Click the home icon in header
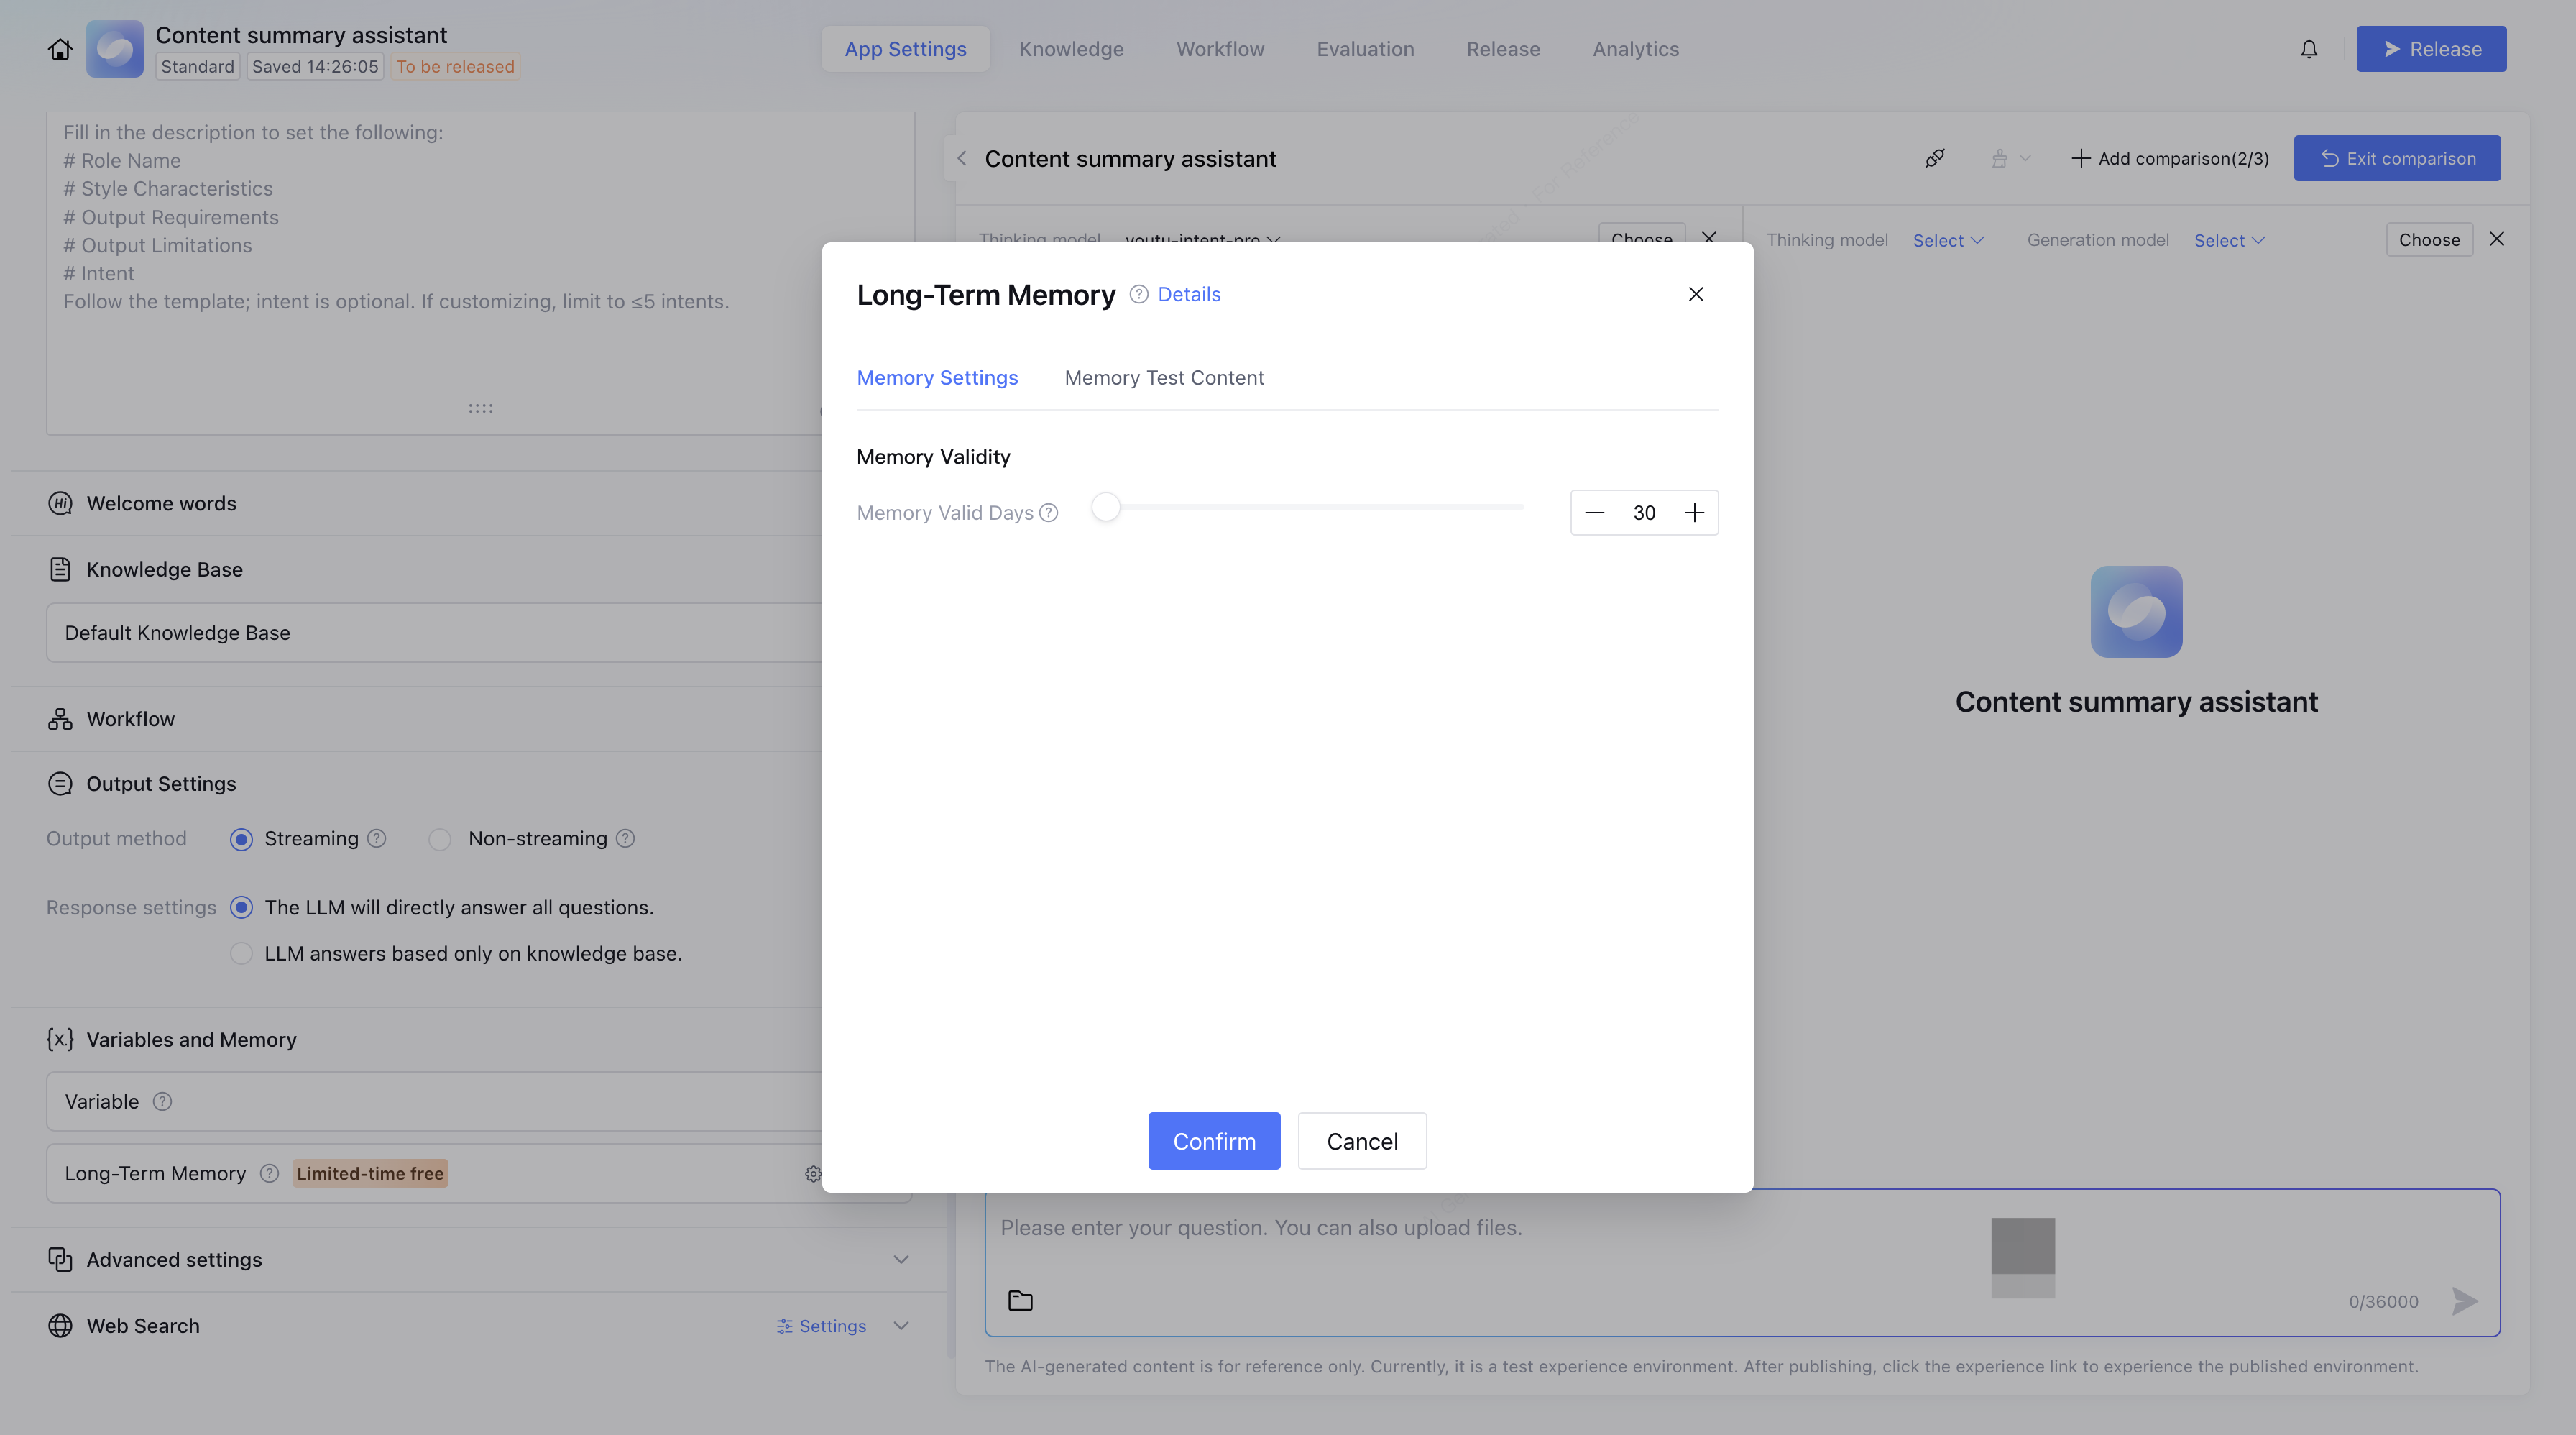2576x1435 pixels. [x=60, y=49]
